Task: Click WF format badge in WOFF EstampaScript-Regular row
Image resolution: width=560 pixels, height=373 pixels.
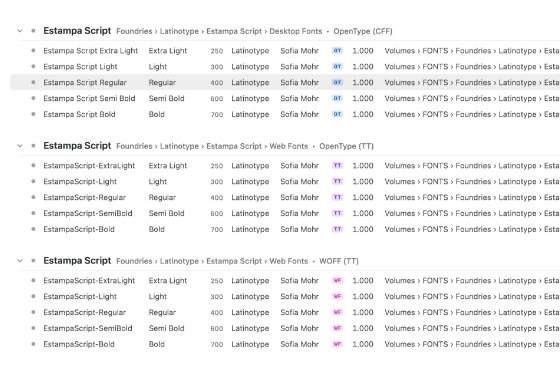Action: coord(337,312)
